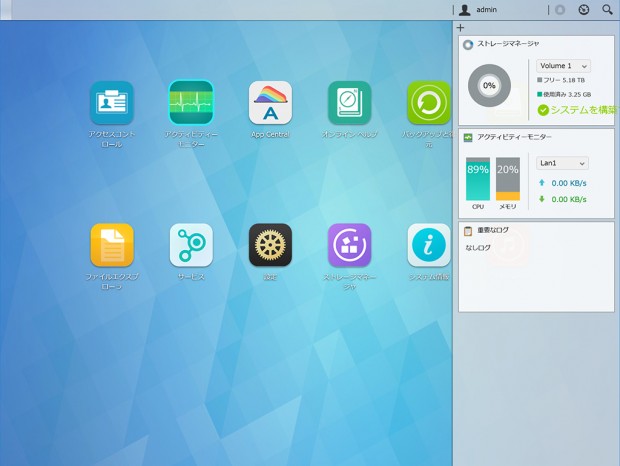Viewport: 620px width, 466px height.
Task: Click the 'なしログ' log entry text
Action: pyautogui.click(x=478, y=248)
